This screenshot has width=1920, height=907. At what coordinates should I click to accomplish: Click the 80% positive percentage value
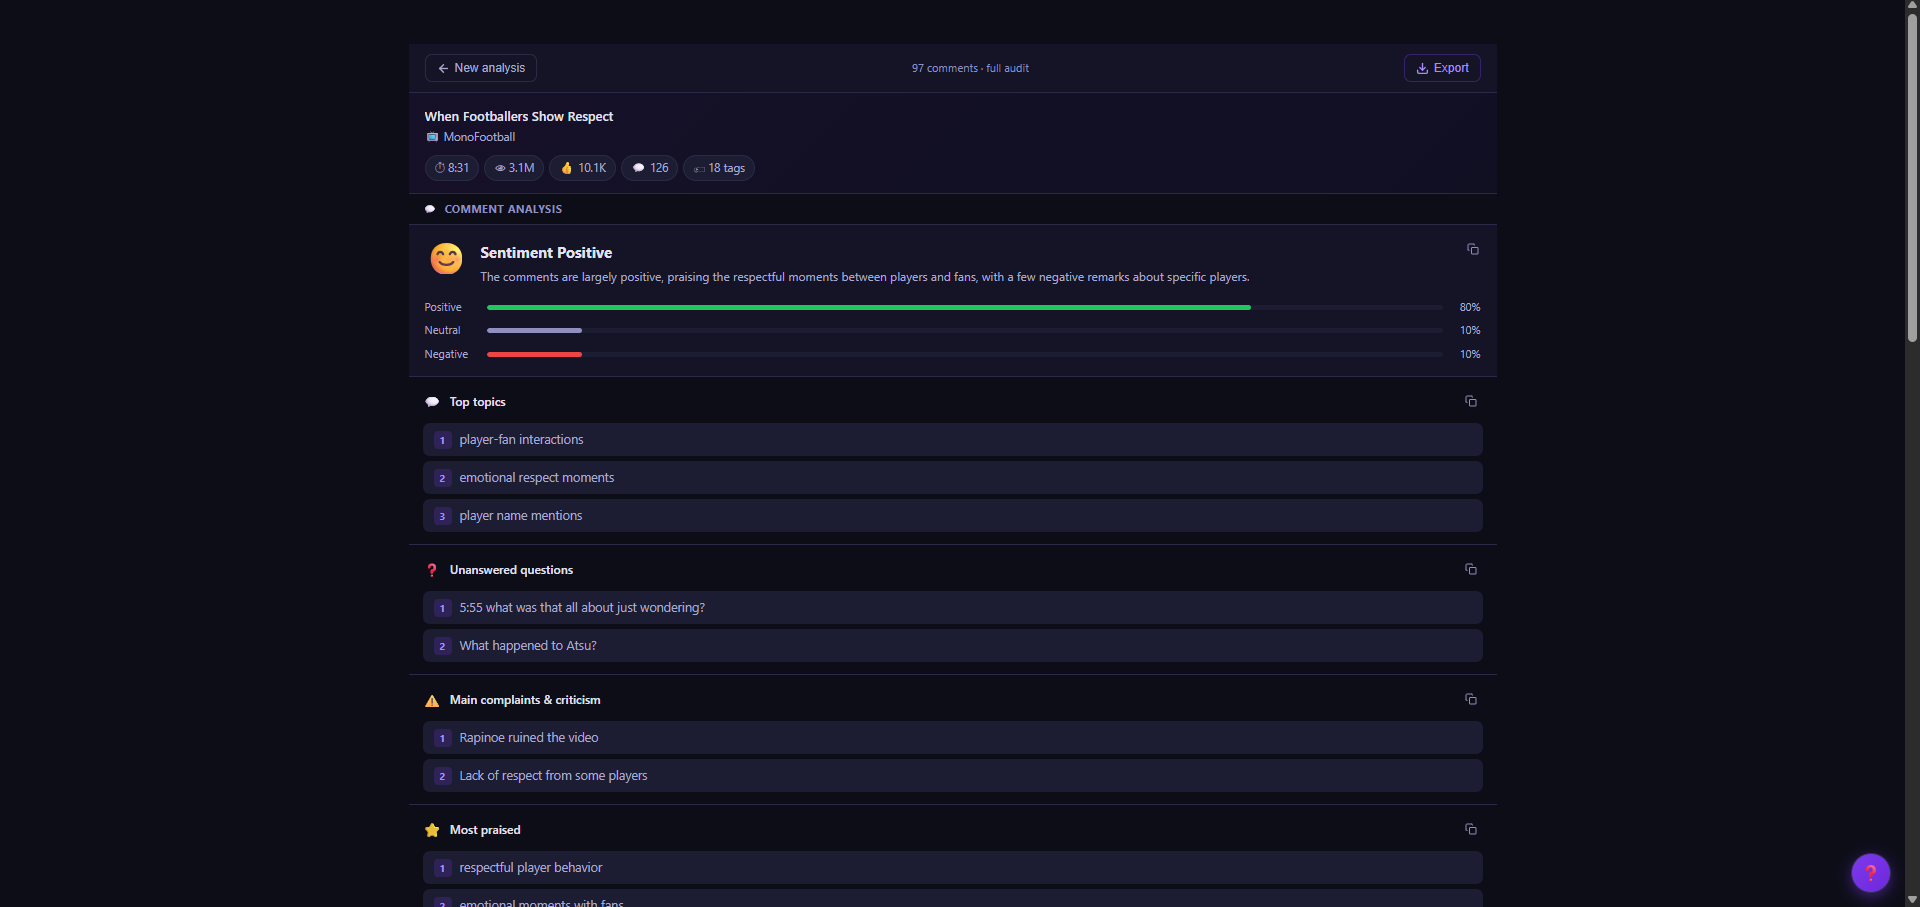[1469, 307]
